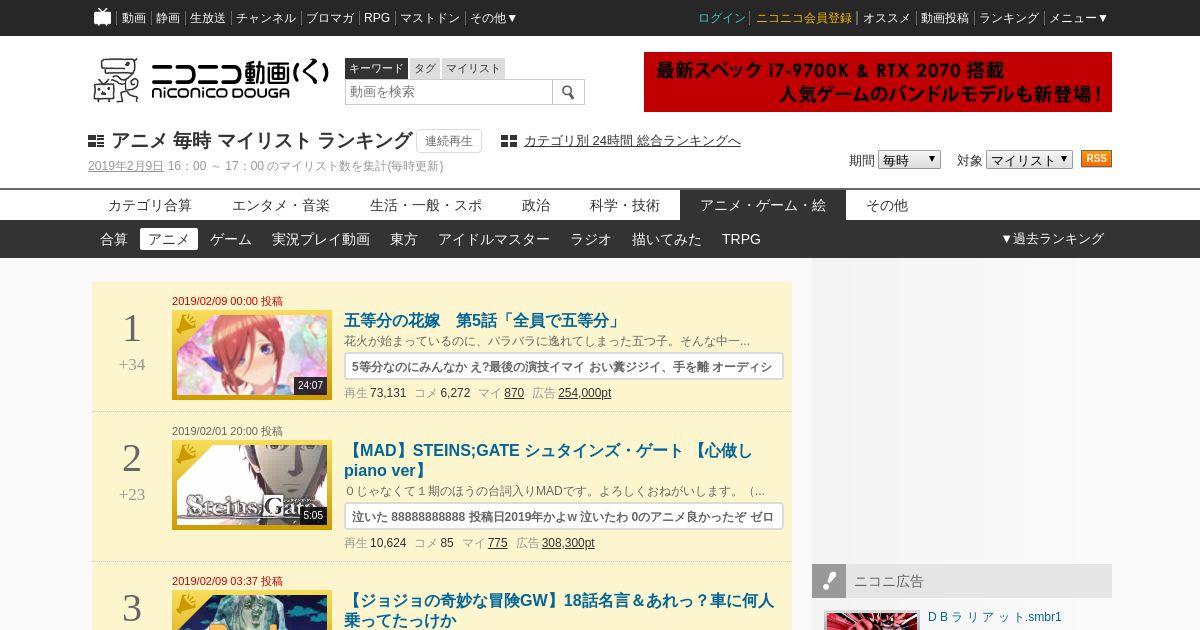The height and width of the screenshot is (630, 1200).
Task: Select the マイリスト search tab
Action: (473, 68)
